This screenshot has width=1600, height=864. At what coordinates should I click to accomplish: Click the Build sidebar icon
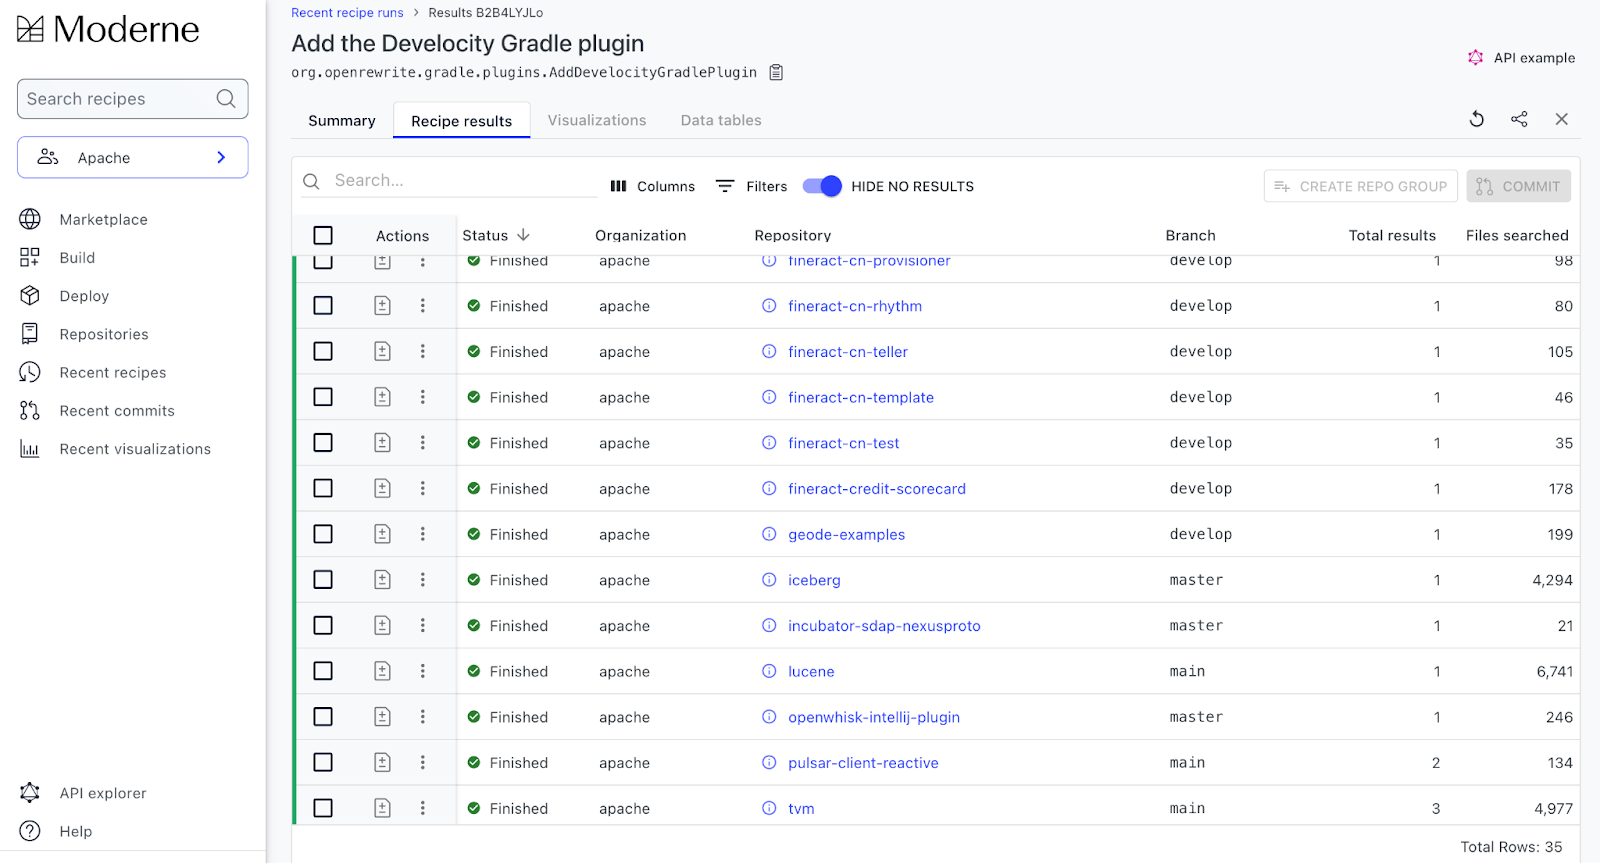click(30, 257)
